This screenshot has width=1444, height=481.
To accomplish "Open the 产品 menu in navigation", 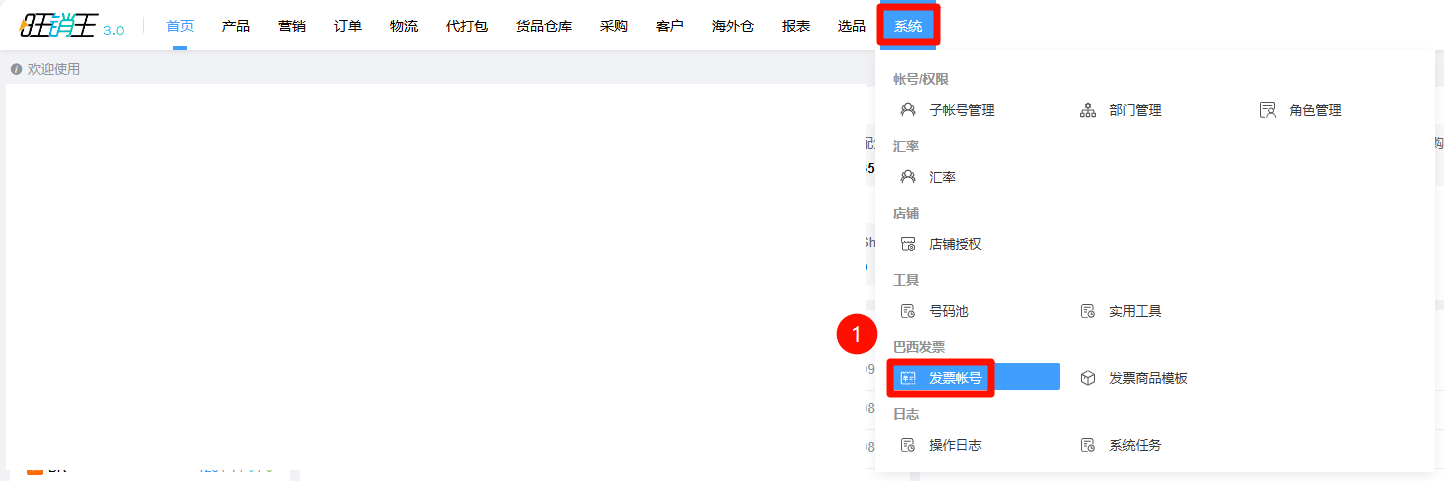I will tap(236, 26).
